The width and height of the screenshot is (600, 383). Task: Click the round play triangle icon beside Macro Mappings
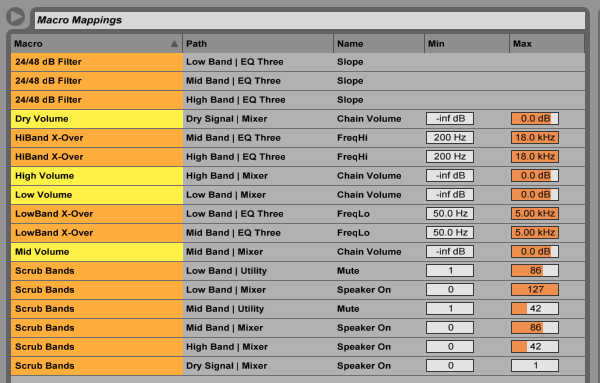(15, 17)
